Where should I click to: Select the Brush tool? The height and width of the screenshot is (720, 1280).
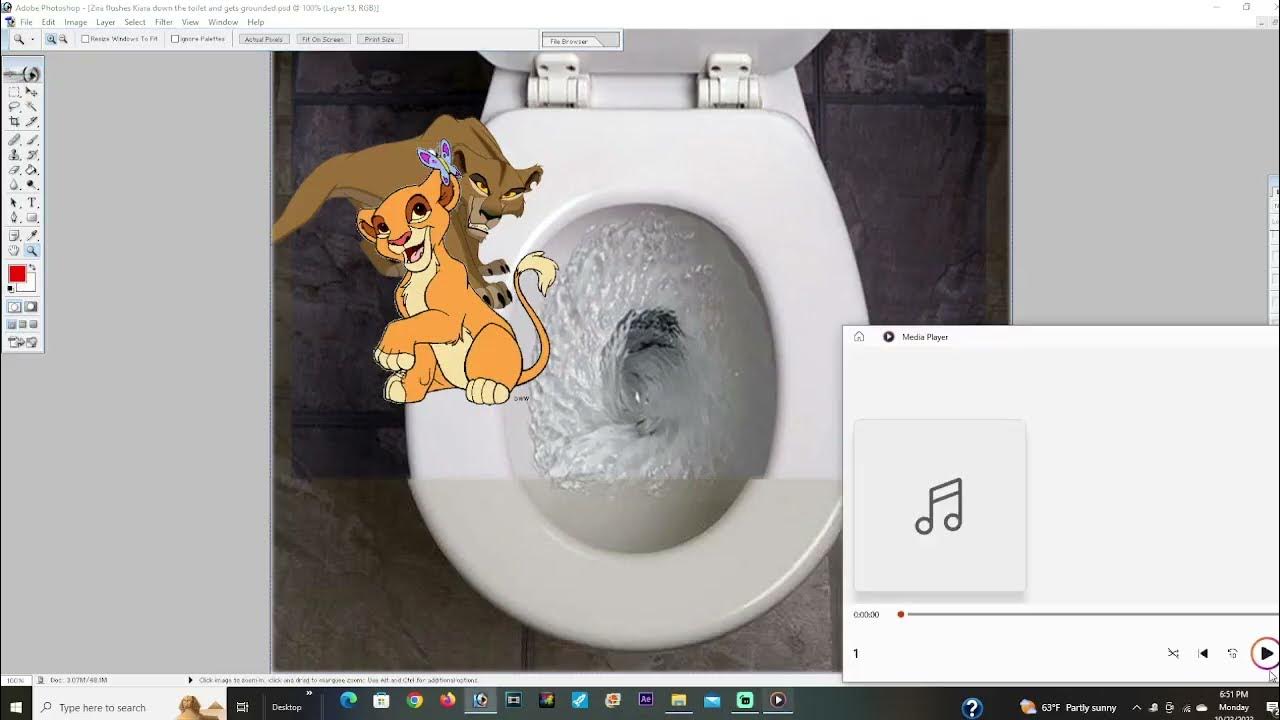tap(31, 138)
